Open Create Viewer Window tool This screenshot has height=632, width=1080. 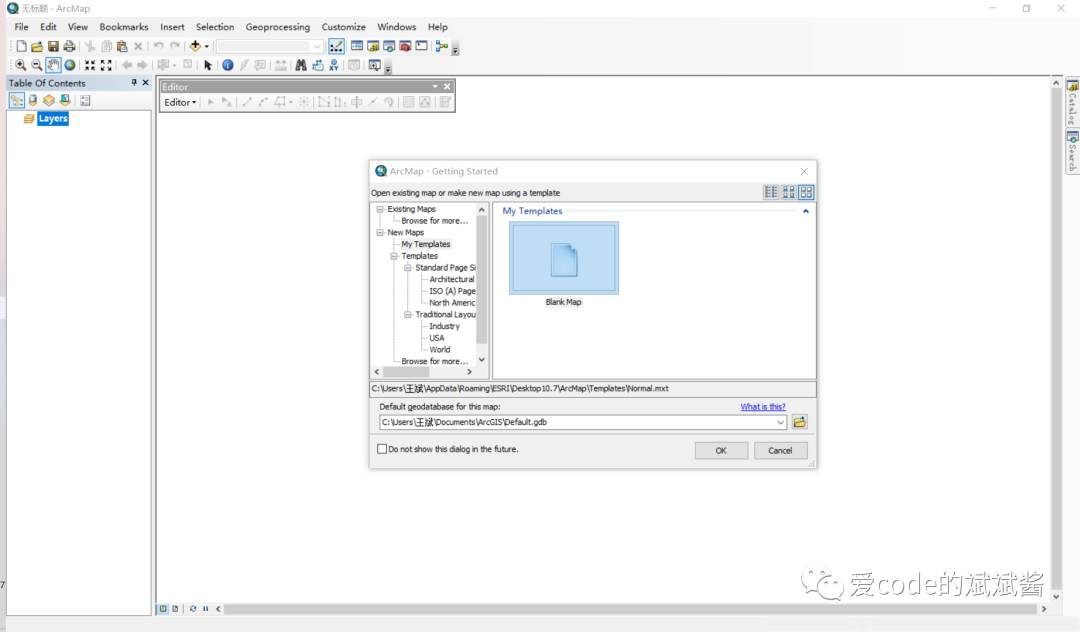click(x=374, y=65)
